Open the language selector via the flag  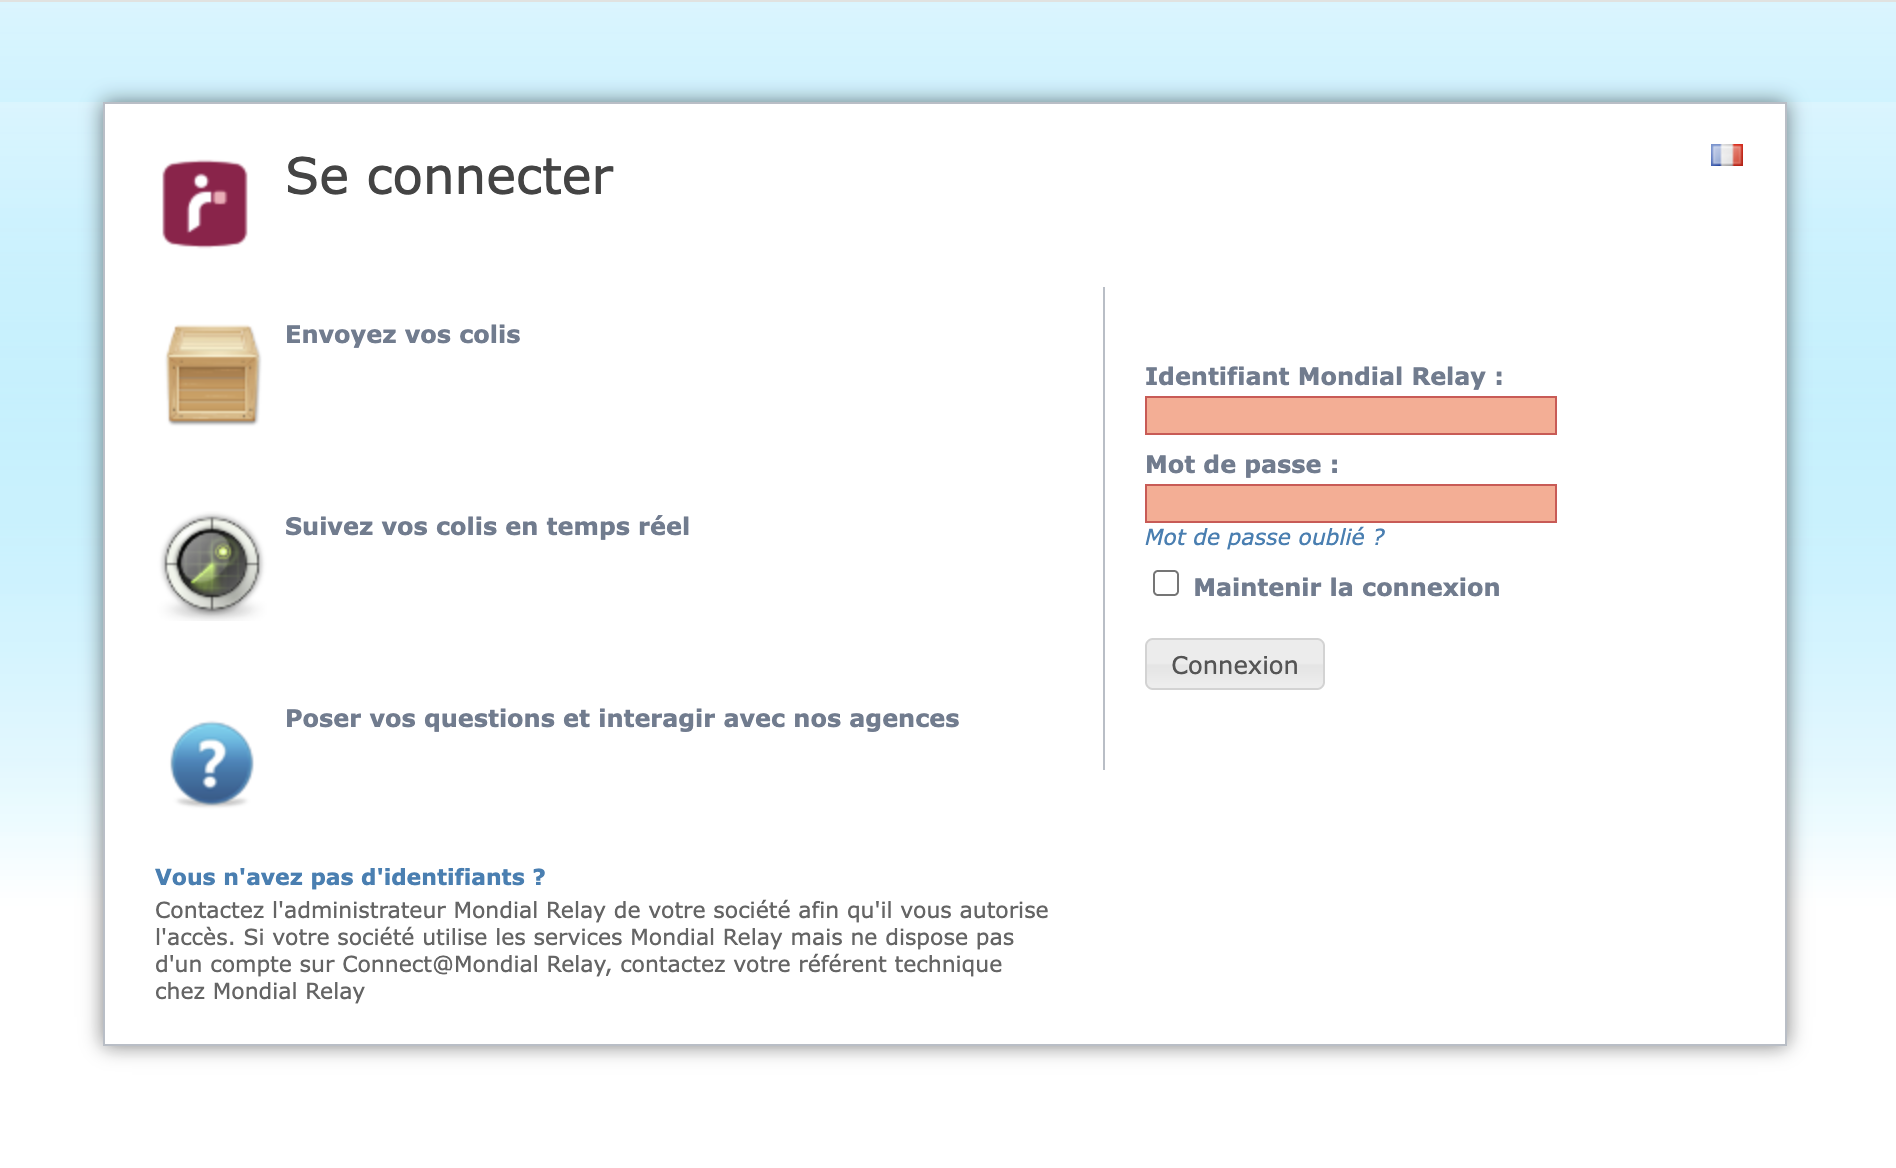(1727, 154)
